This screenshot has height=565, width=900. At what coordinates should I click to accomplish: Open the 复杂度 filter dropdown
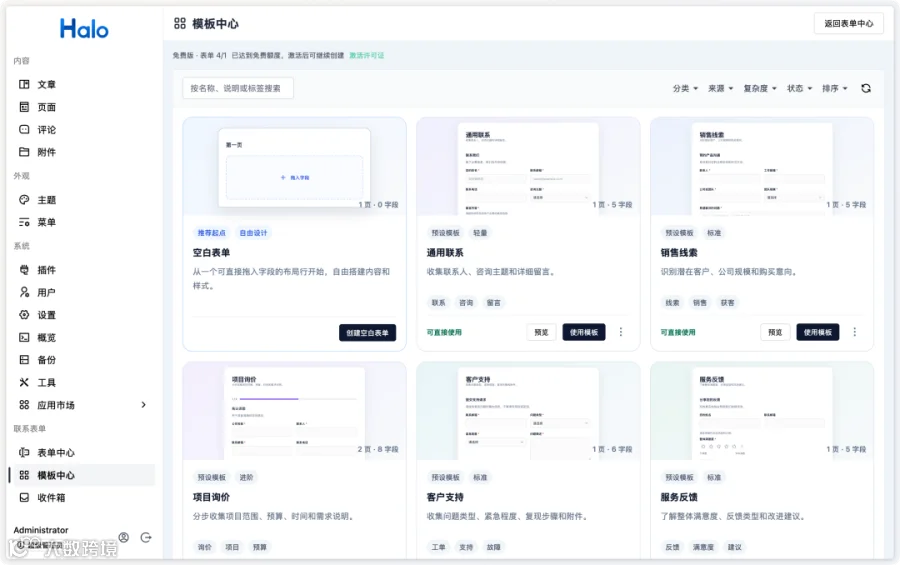[760, 88]
